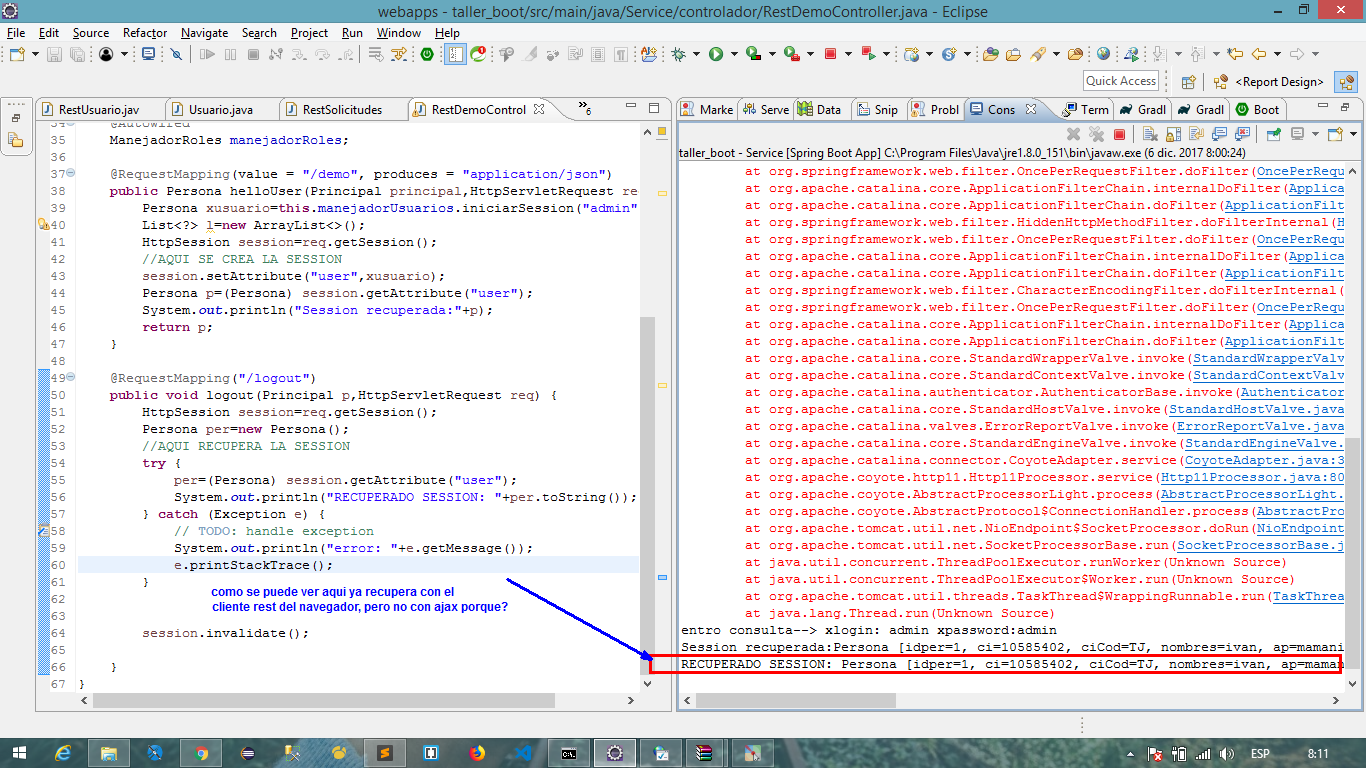Select the Report Design perspective button
The width and height of the screenshot is (1366, 768).
coord(1268,82)
